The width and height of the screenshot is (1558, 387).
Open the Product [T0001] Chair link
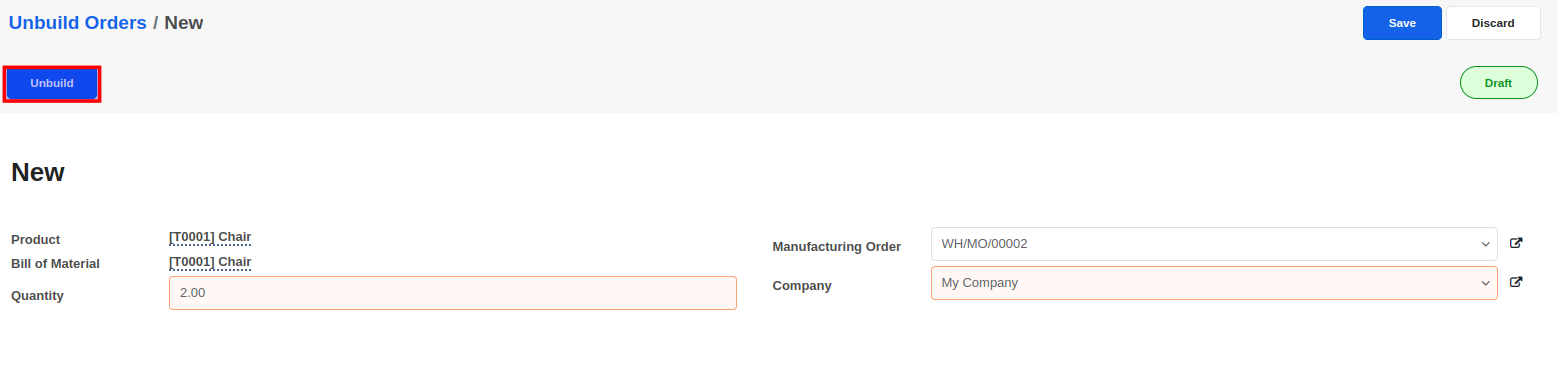210,237
